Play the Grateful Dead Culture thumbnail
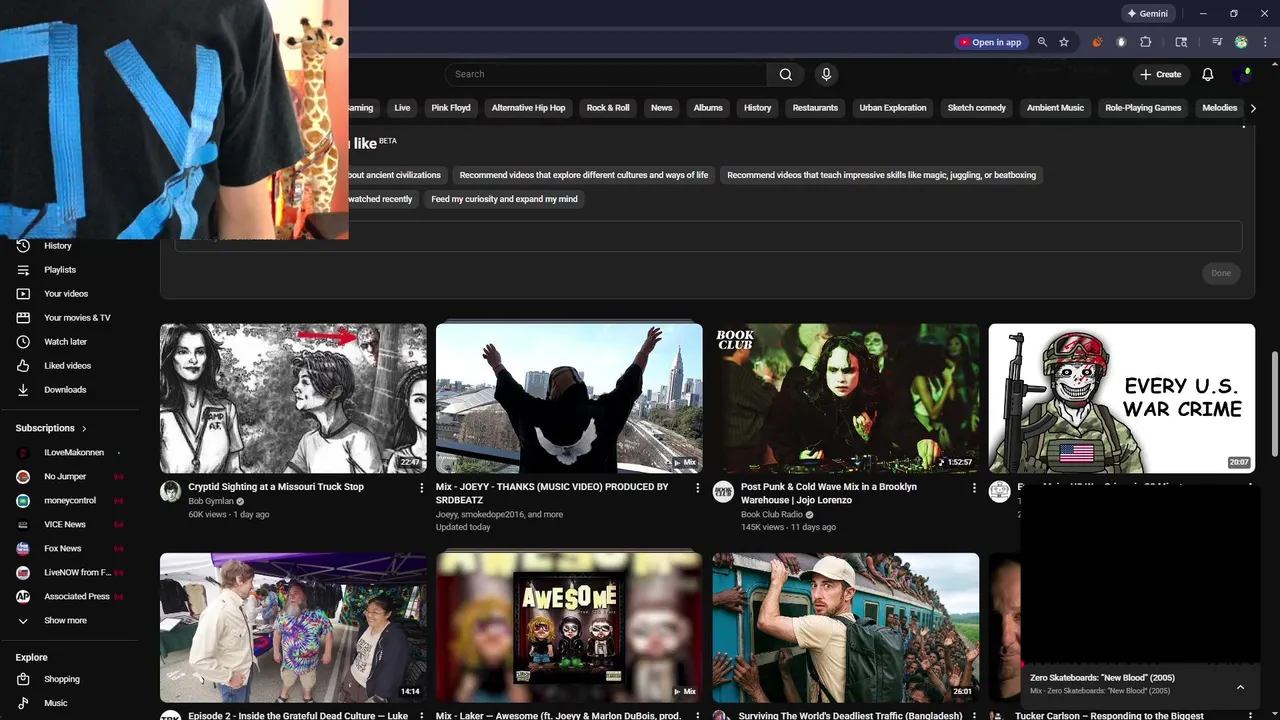Viewport: 1280px width, 720px height. tap(293, 628)
